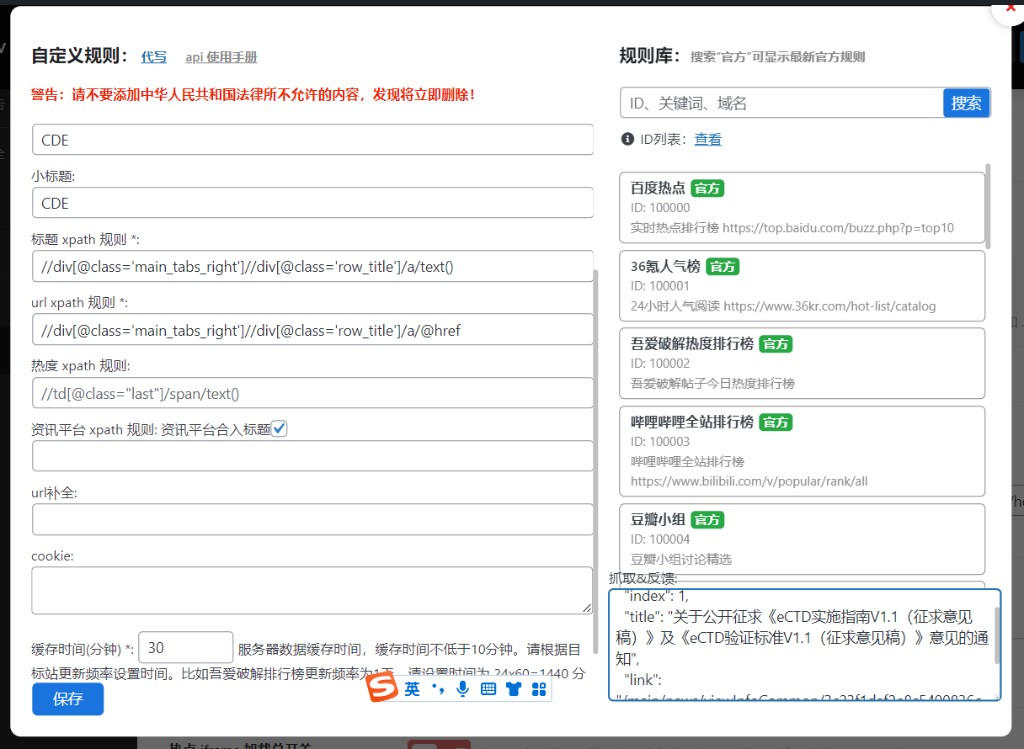Open the IME toolbox grid icon
The image size is (1024, 749).
pyautogui.click(x=539, y=689)
